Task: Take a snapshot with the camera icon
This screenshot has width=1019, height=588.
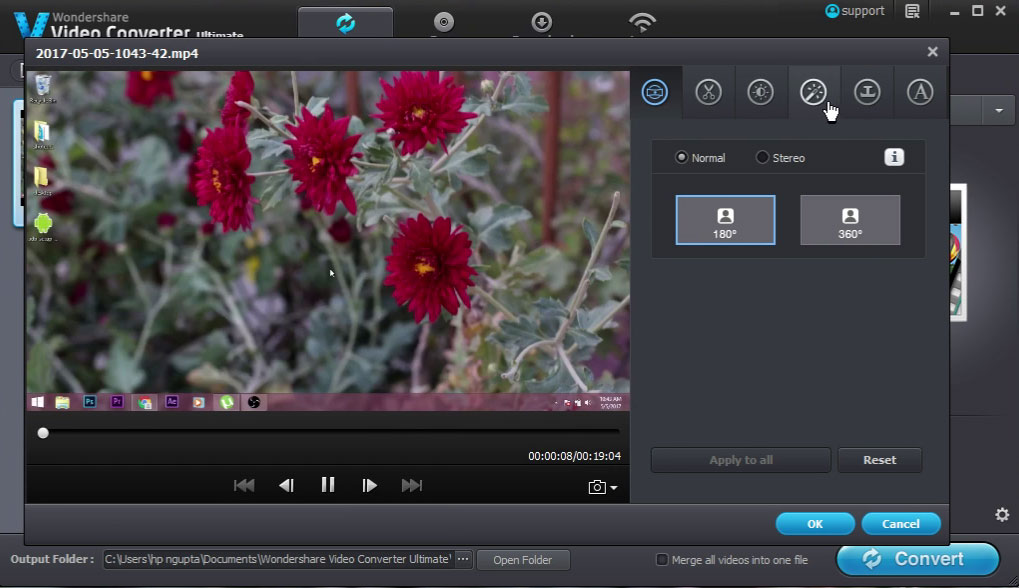Action: [x=595, y=485]
